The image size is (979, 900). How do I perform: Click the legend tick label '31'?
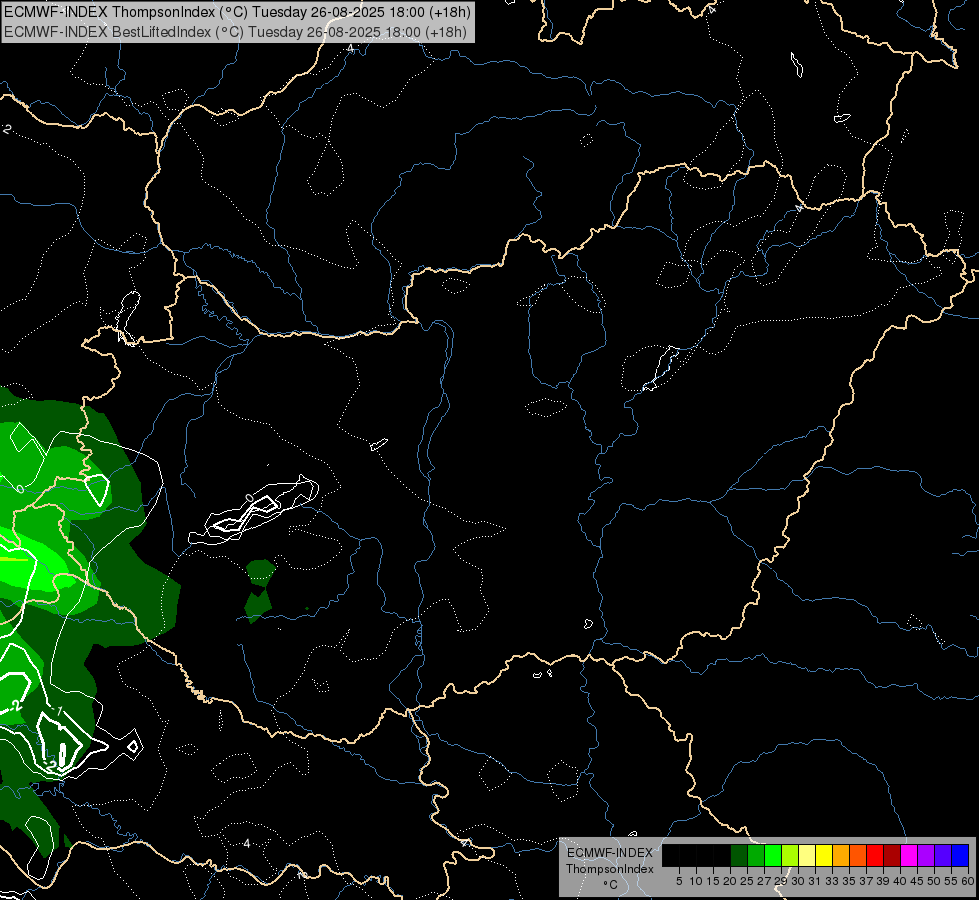point(815,881)
